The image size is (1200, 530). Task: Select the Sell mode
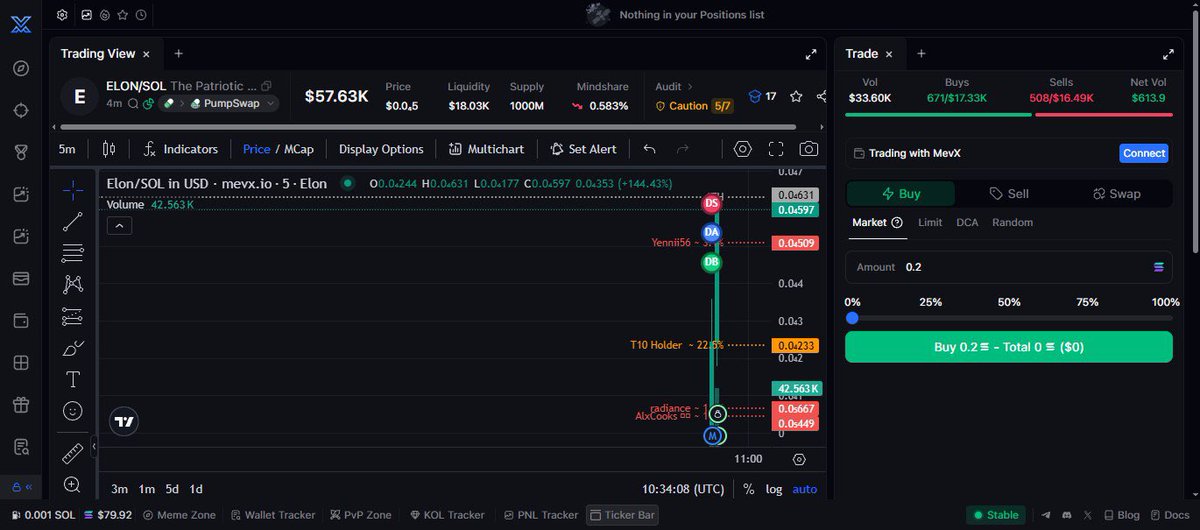point(1008,194)
